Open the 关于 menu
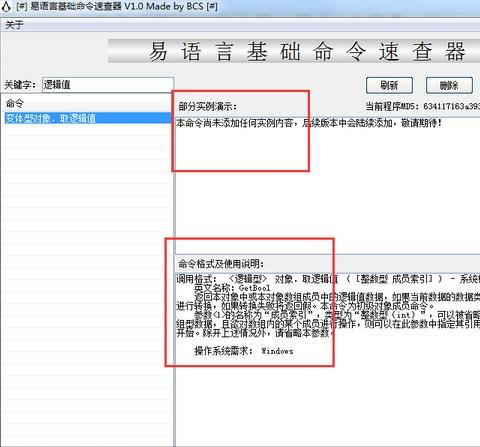480x447 pixels. (14, 25)
